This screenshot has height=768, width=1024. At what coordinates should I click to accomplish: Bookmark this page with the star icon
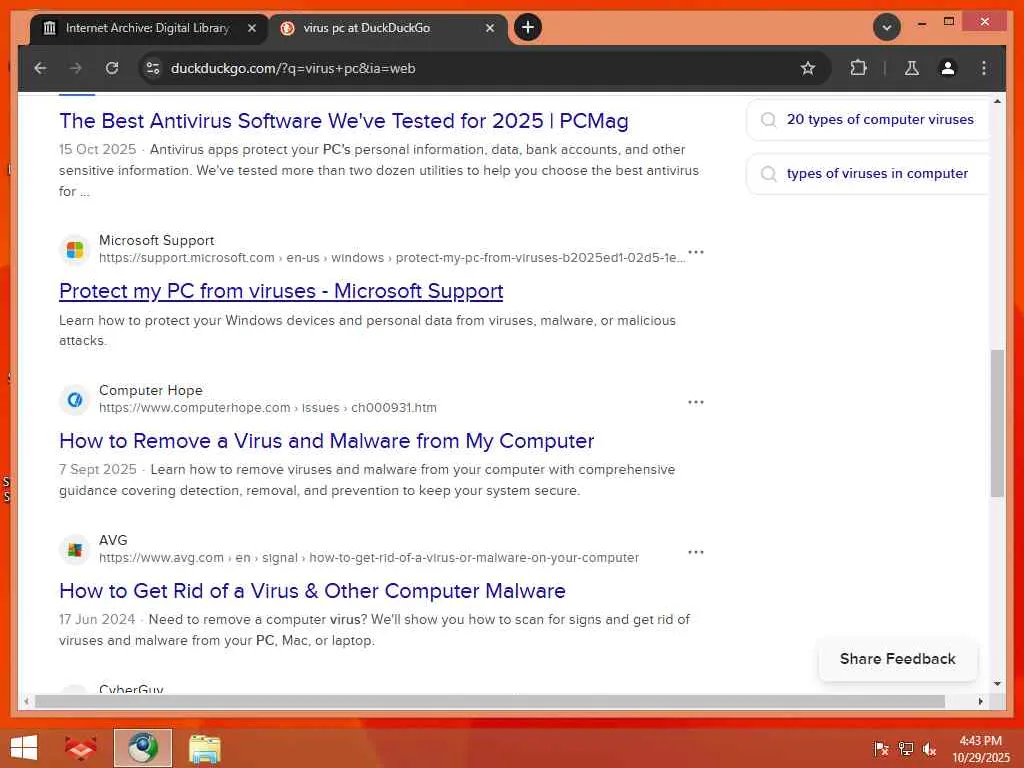[808, 68]
